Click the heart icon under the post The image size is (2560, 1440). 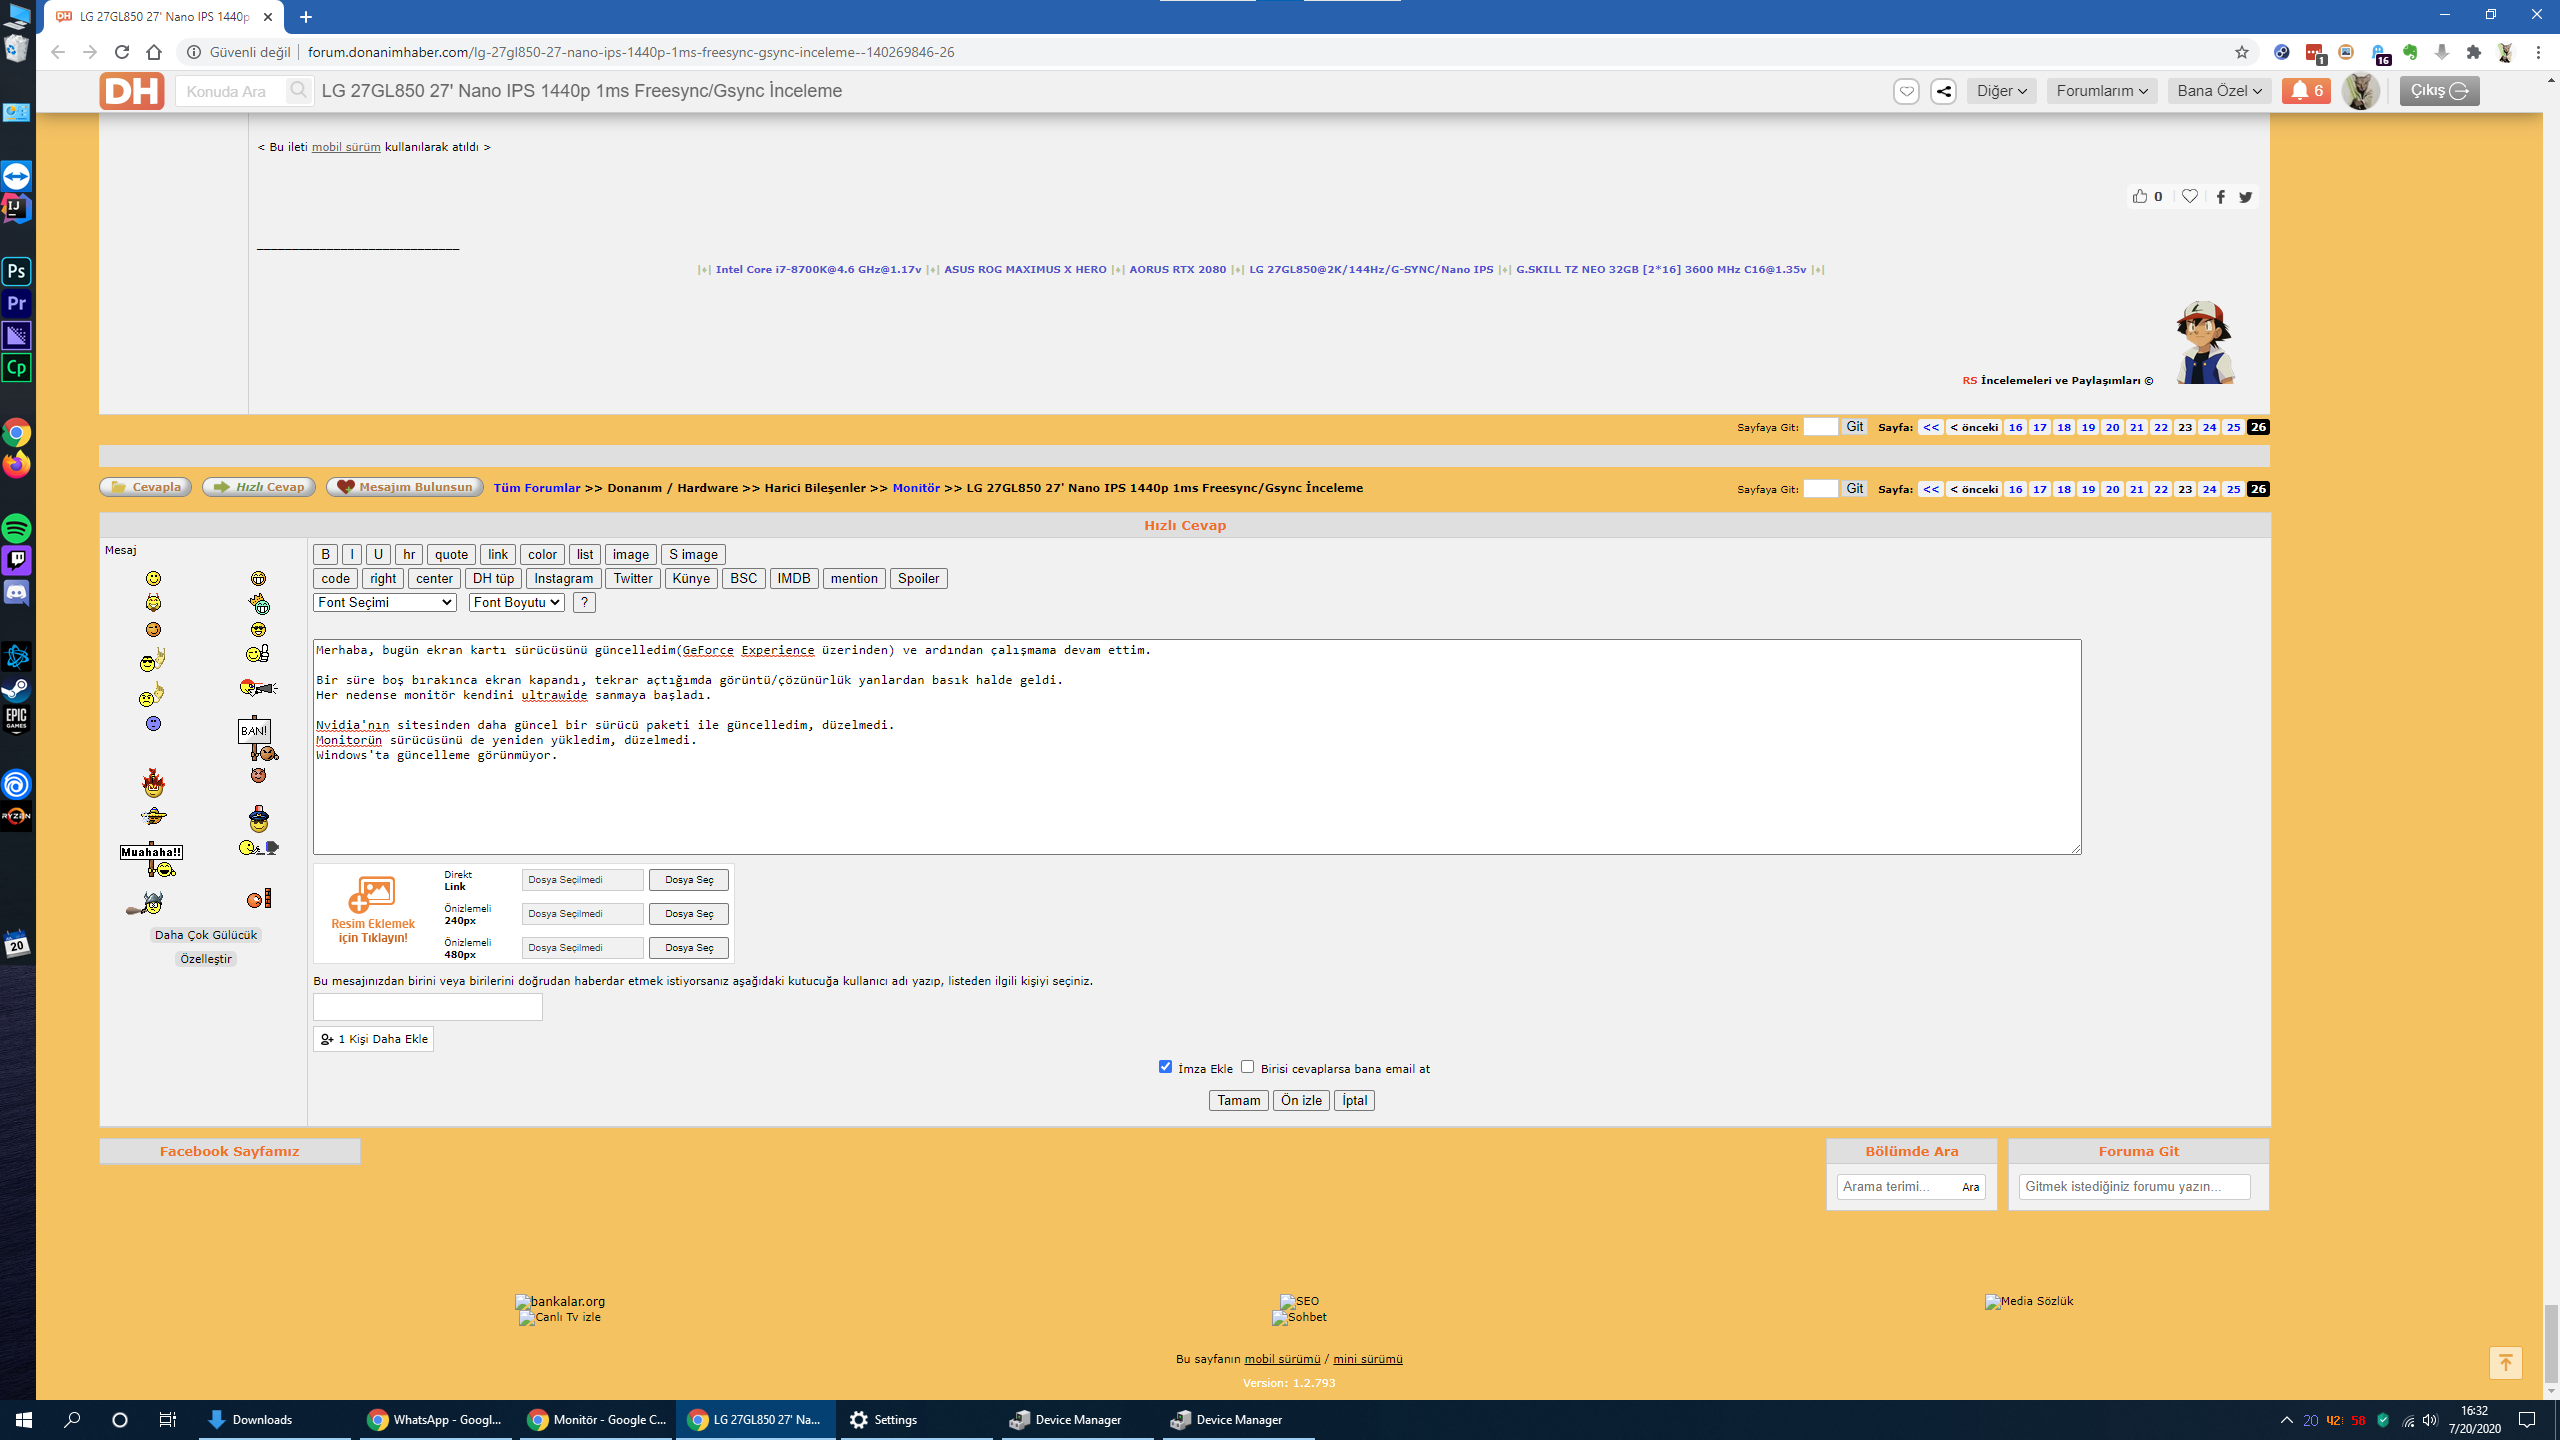coord(2190,196)
